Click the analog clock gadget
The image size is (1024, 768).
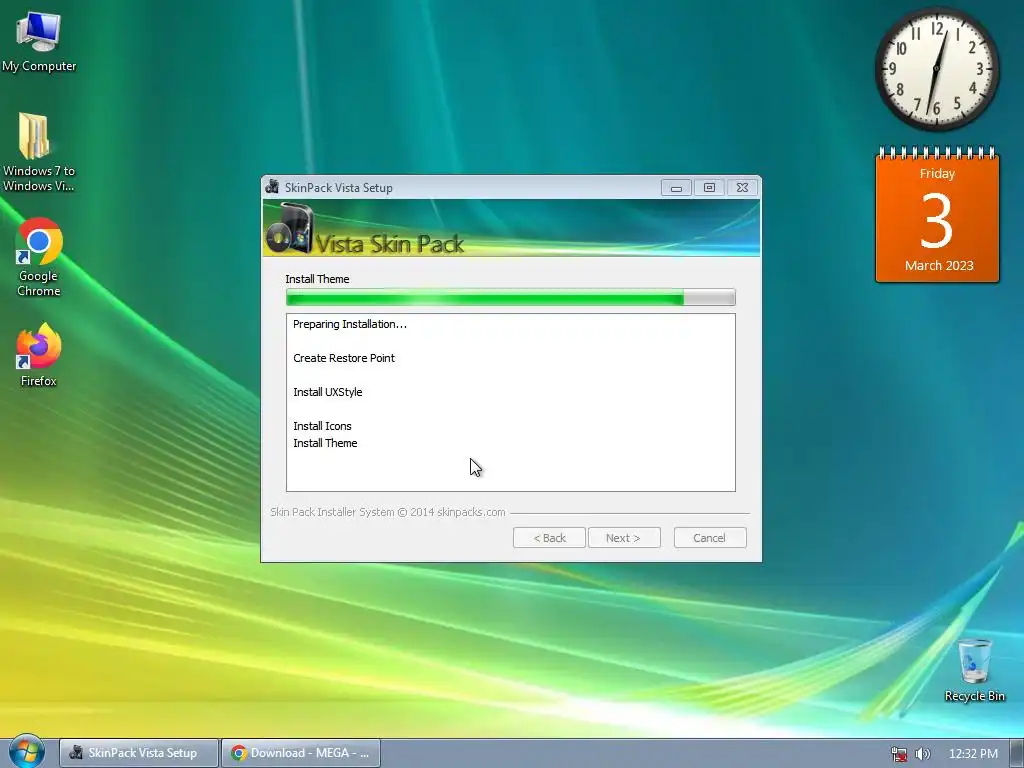(x=937, y=69)
